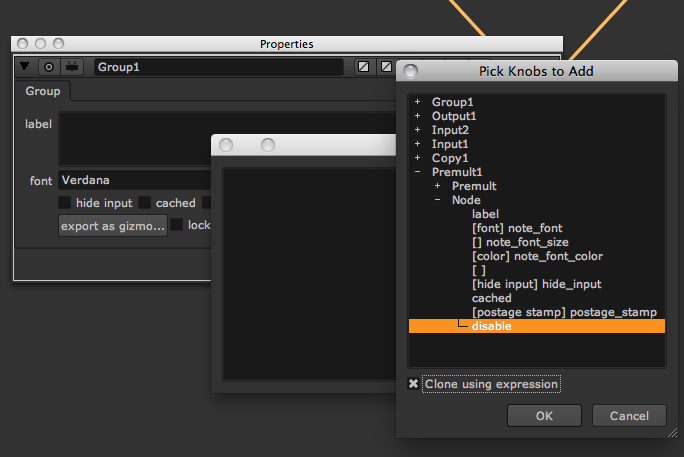This screenshot has width=684, height=457.
Task: Close the Properties window
Action: [x=23, y=44]
